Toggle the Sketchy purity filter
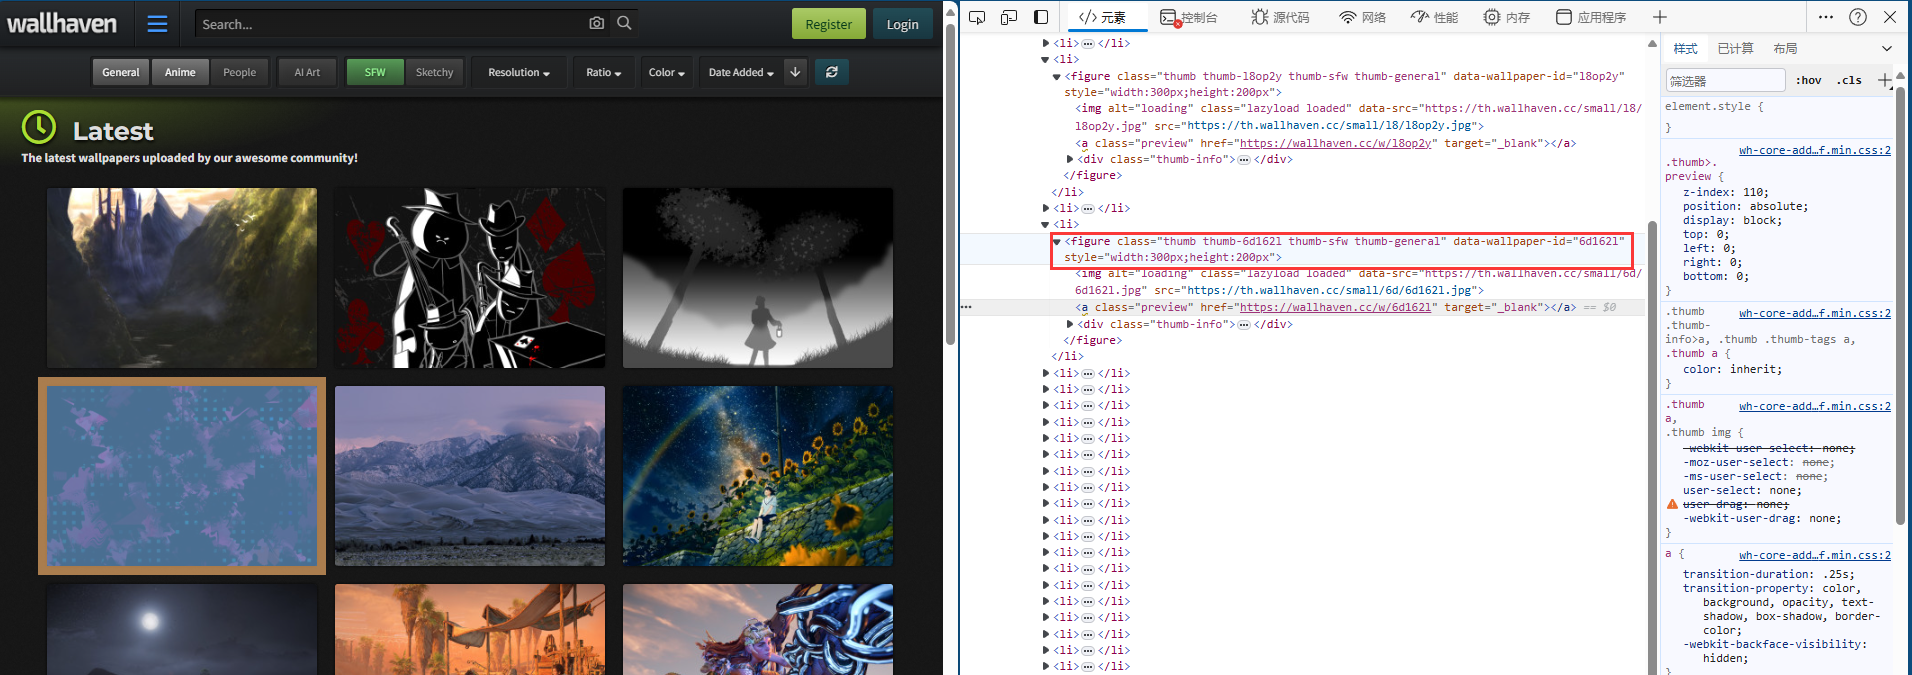This screenshot has width=1912, height=675. (434, 72)
